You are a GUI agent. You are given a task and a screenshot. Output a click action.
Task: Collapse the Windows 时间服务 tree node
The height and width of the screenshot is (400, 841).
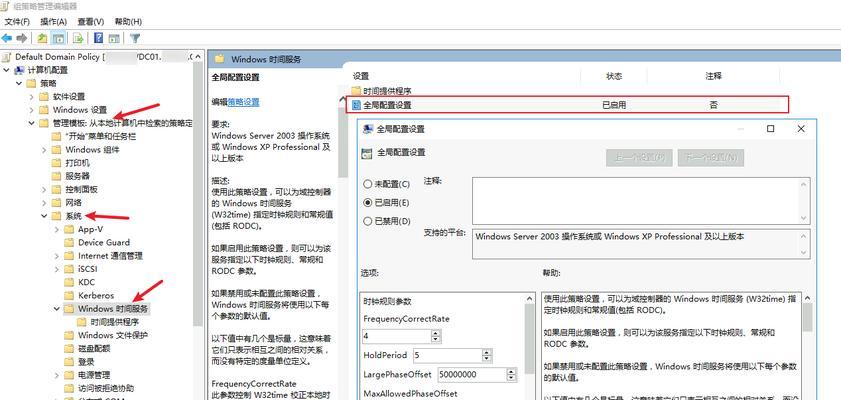tap(57, 309)
